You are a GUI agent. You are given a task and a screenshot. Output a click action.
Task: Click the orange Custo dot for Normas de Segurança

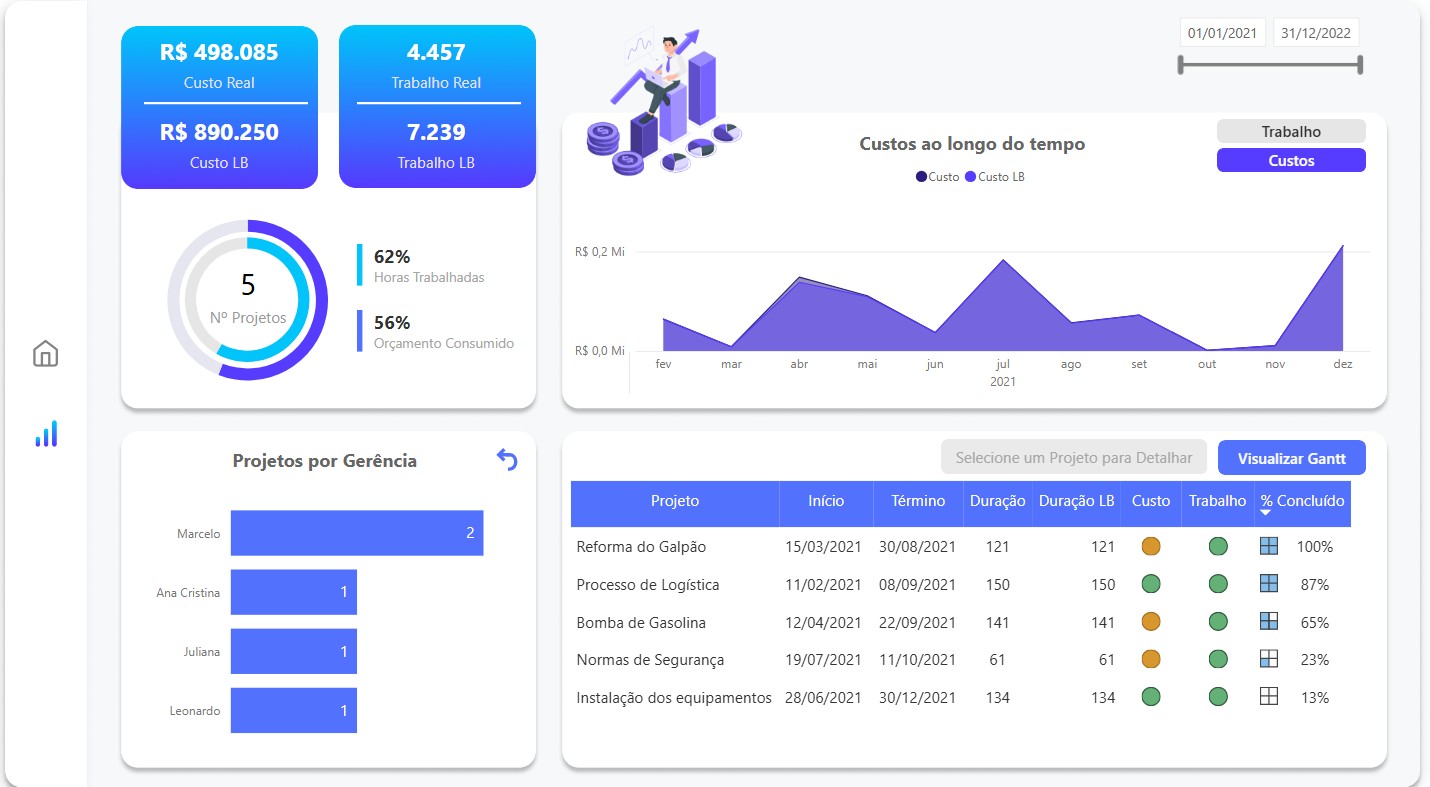[x=1150, y=659]
